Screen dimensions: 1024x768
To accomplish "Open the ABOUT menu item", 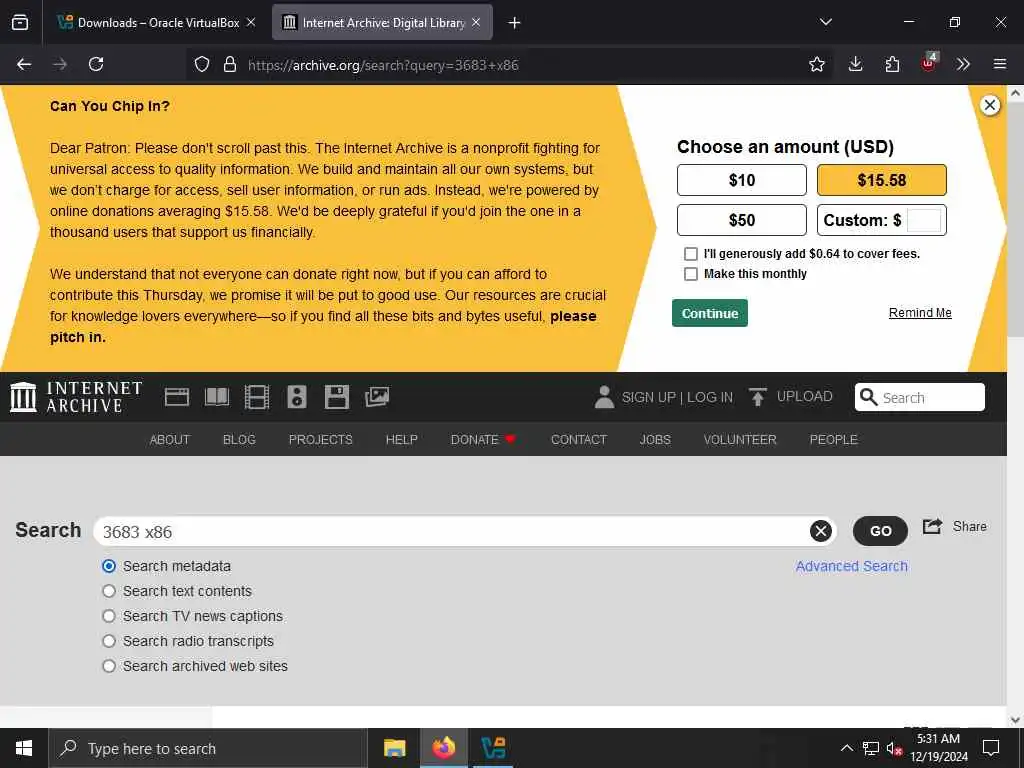I will click(x=170, y=440).
